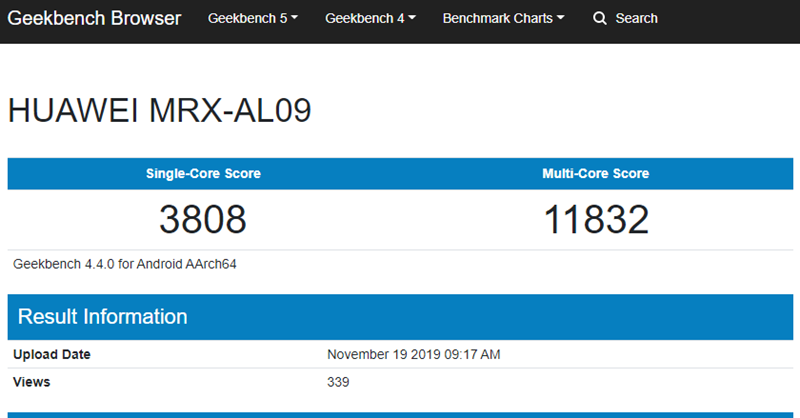Expand the caret arrow beside Geekbench 4
The image size is (800, 418).
pos(412,18)
